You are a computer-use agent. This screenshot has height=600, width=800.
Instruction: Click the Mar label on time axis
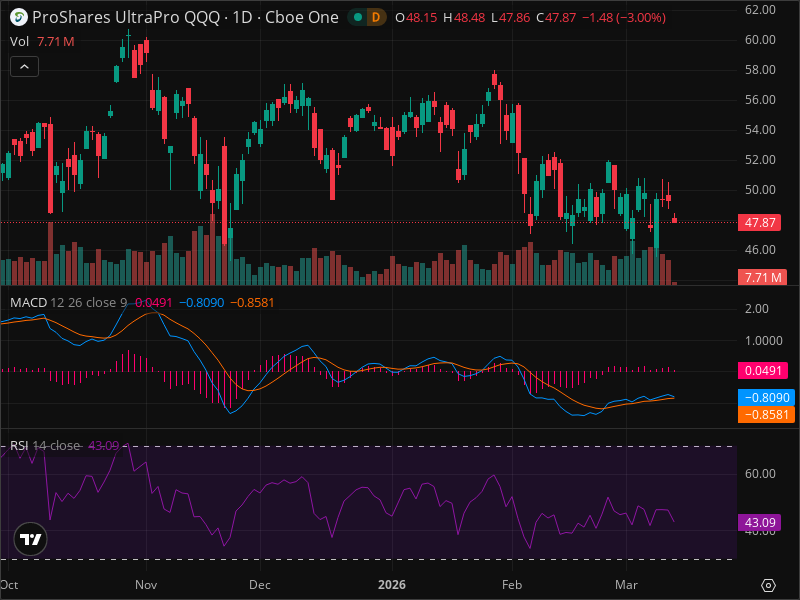(626, 585)
